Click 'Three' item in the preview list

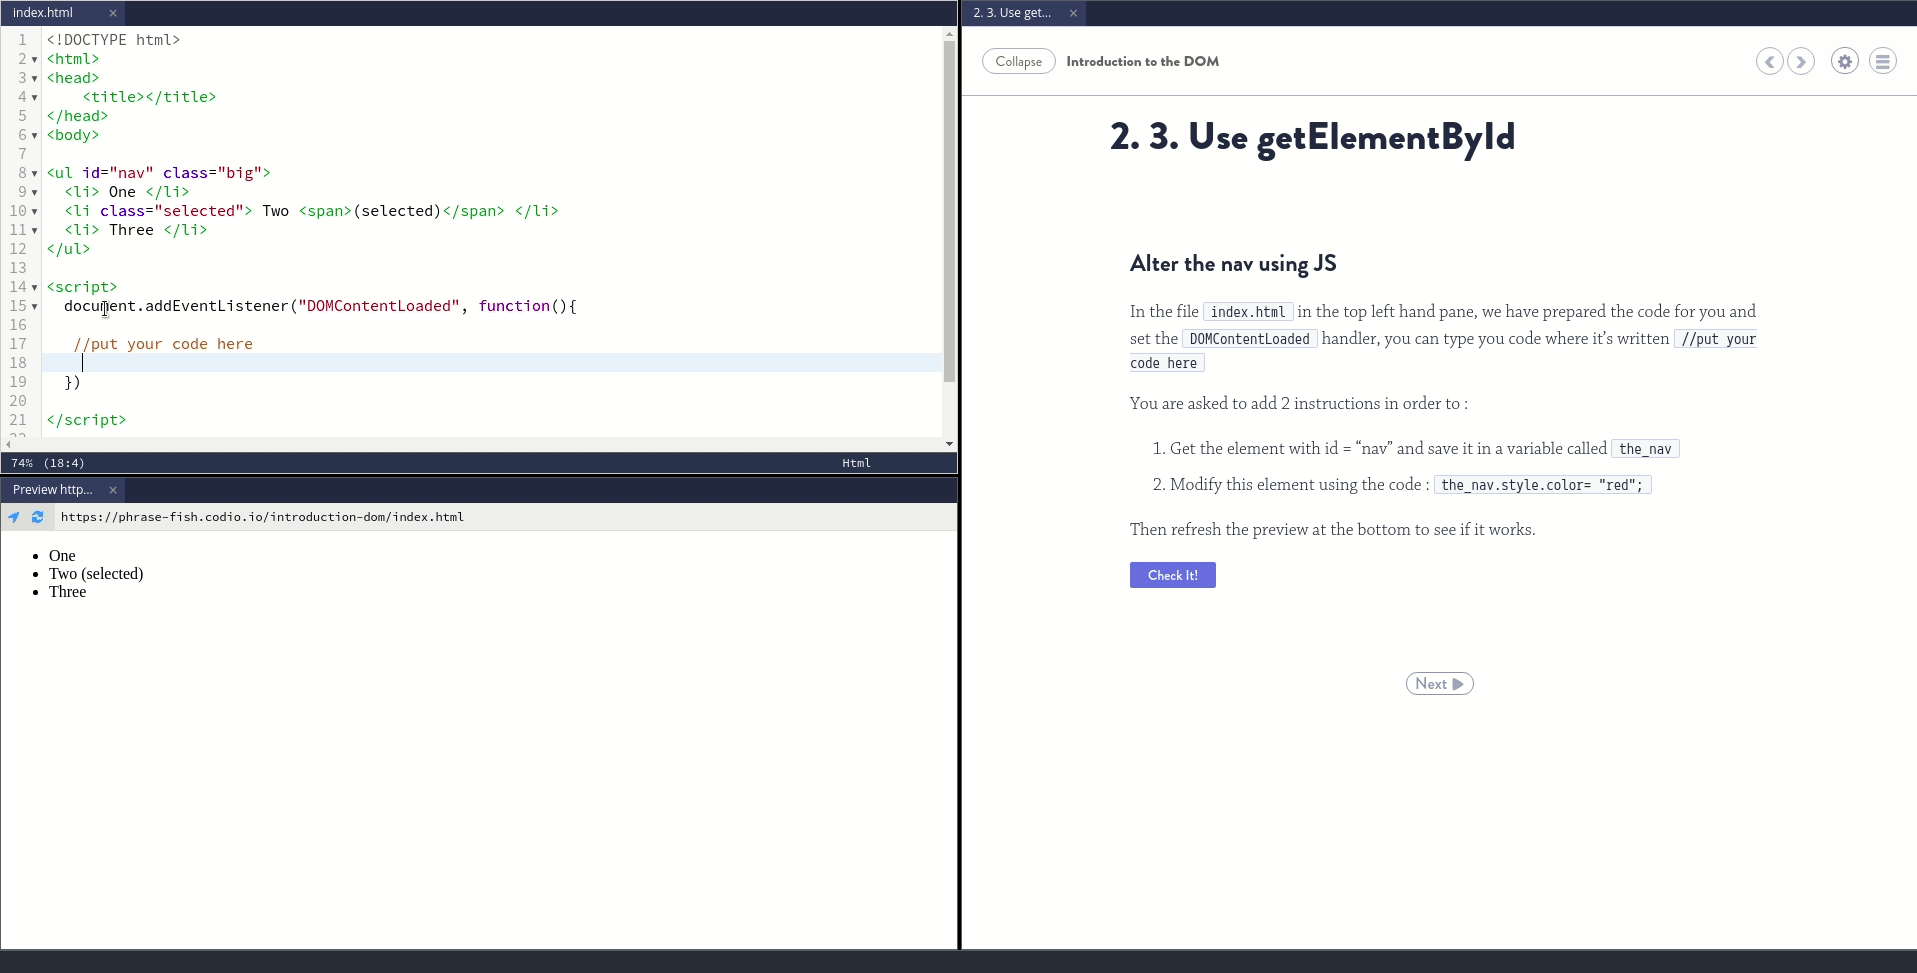(x=68, y=592)
